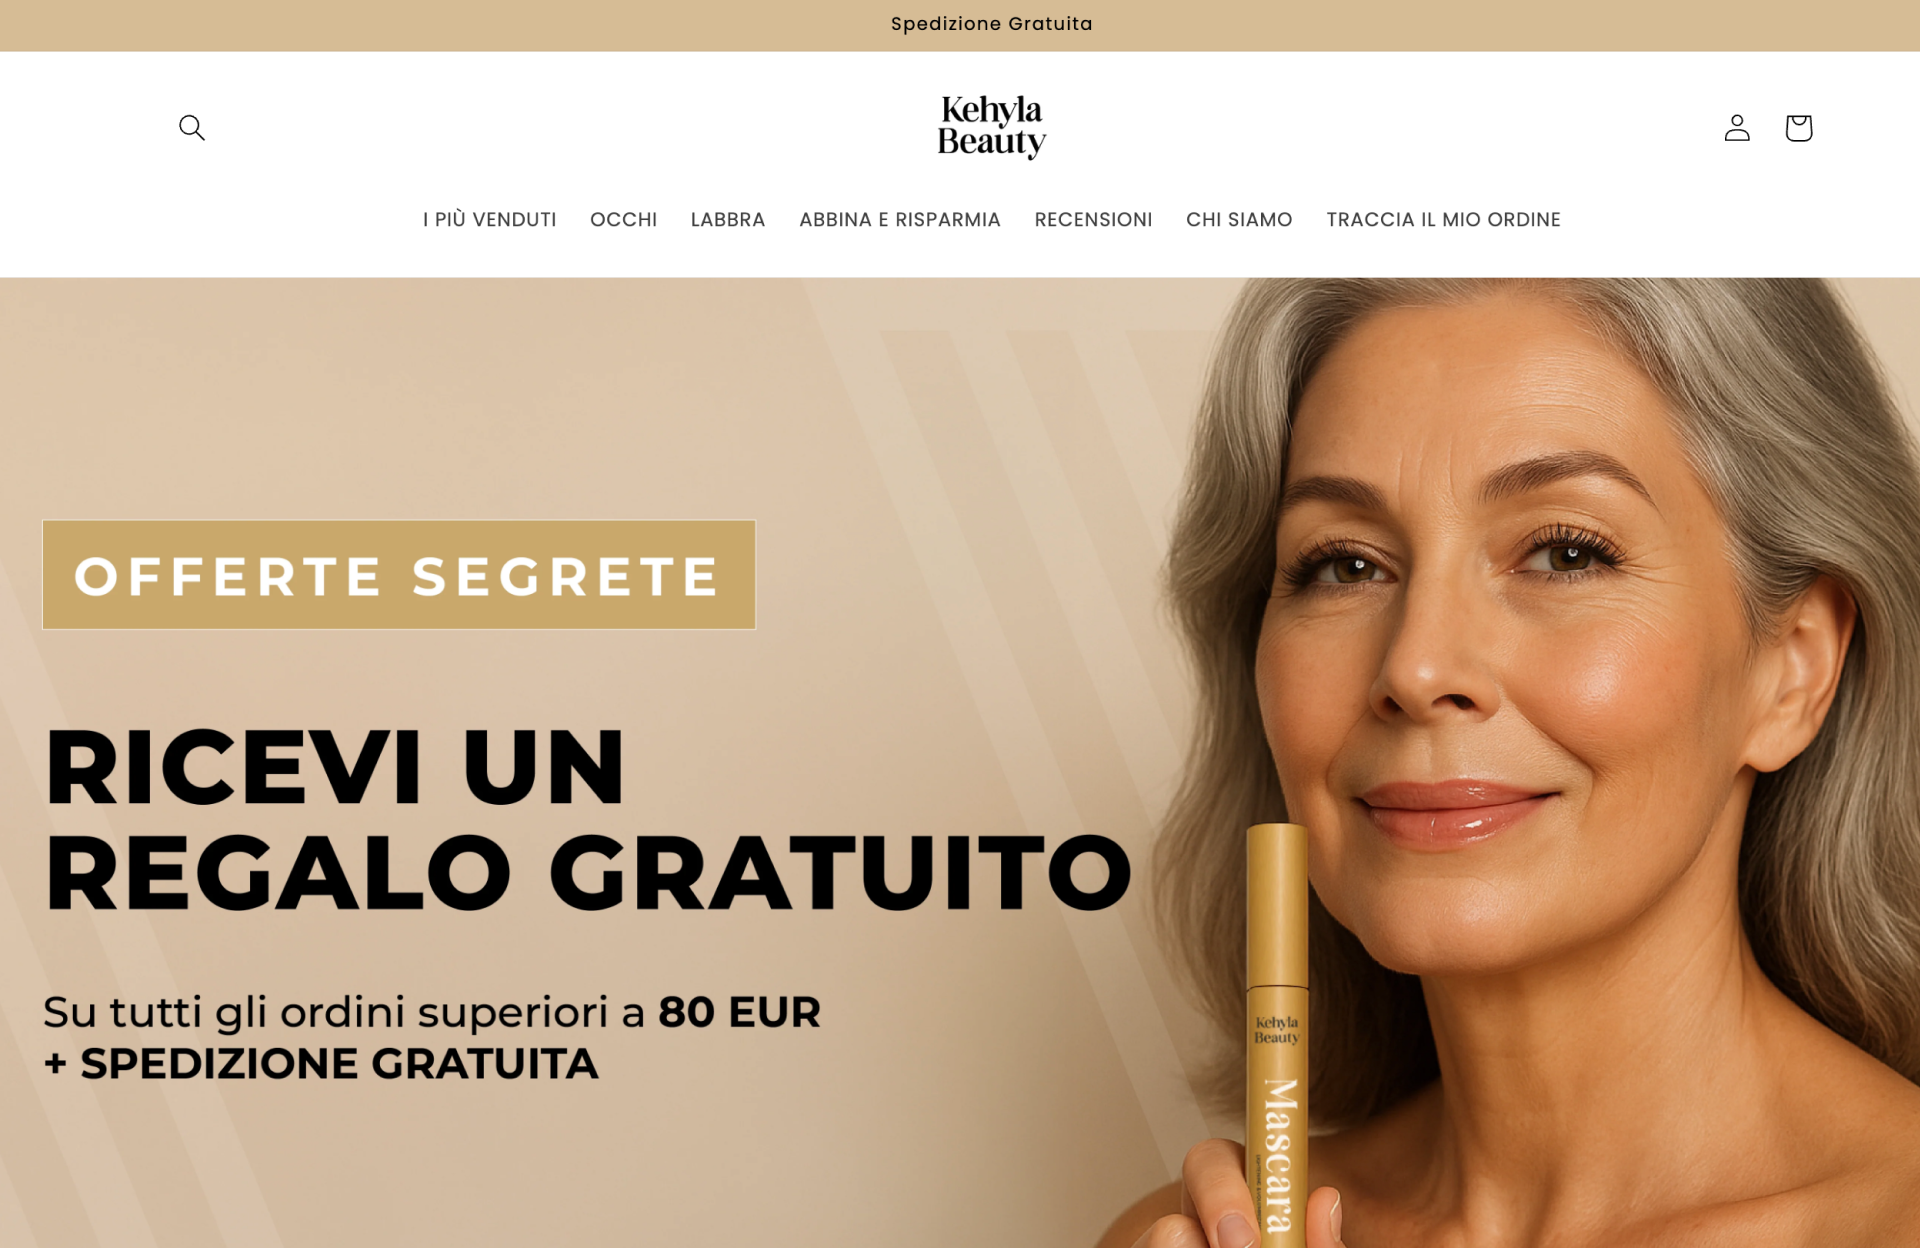Go to the OCCHI category
Screen dimensions: 1920x1248
pyautogui.click(x=623, y=220)
